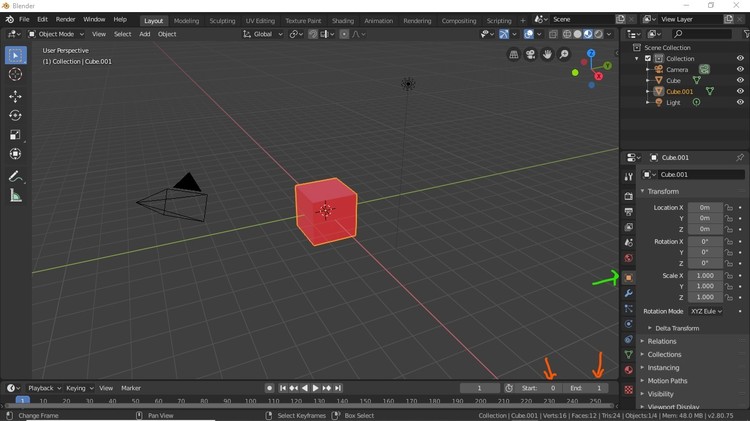Expand the Relations panel
This screenshot has height=421, width=750.
pyautogui.click(x=662, y=341)
